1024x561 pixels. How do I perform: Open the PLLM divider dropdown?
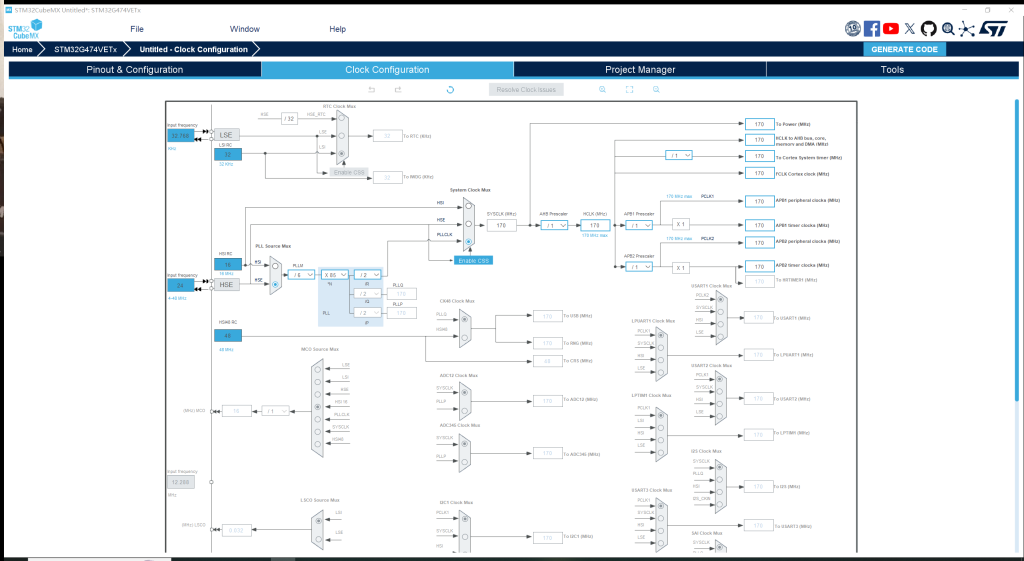click(x=301, y=275)
